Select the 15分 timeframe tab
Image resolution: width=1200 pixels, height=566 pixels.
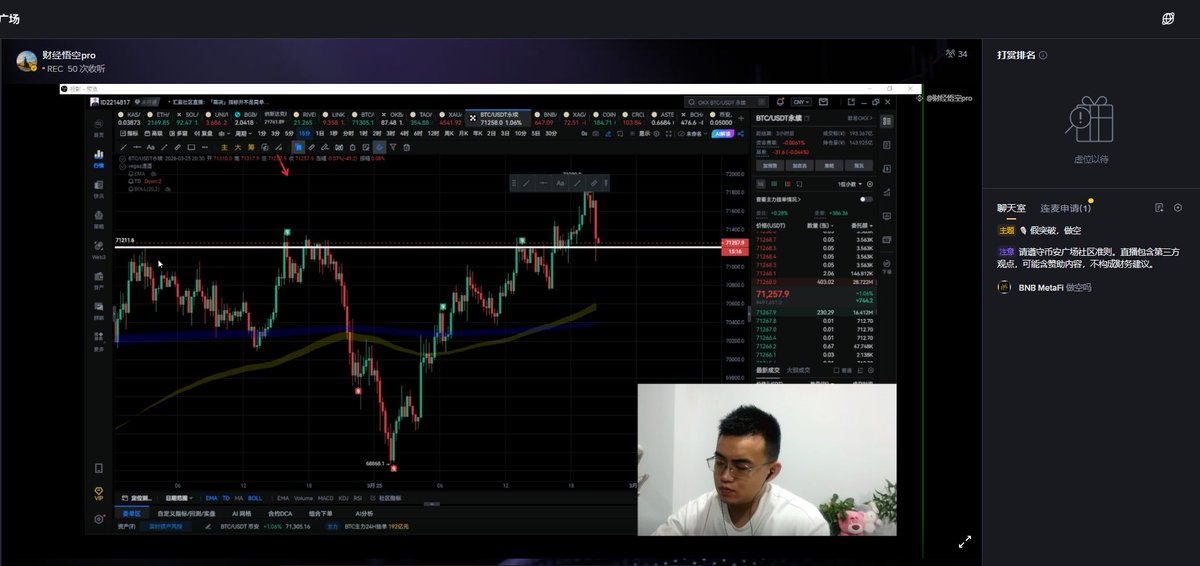click(304, 133)
